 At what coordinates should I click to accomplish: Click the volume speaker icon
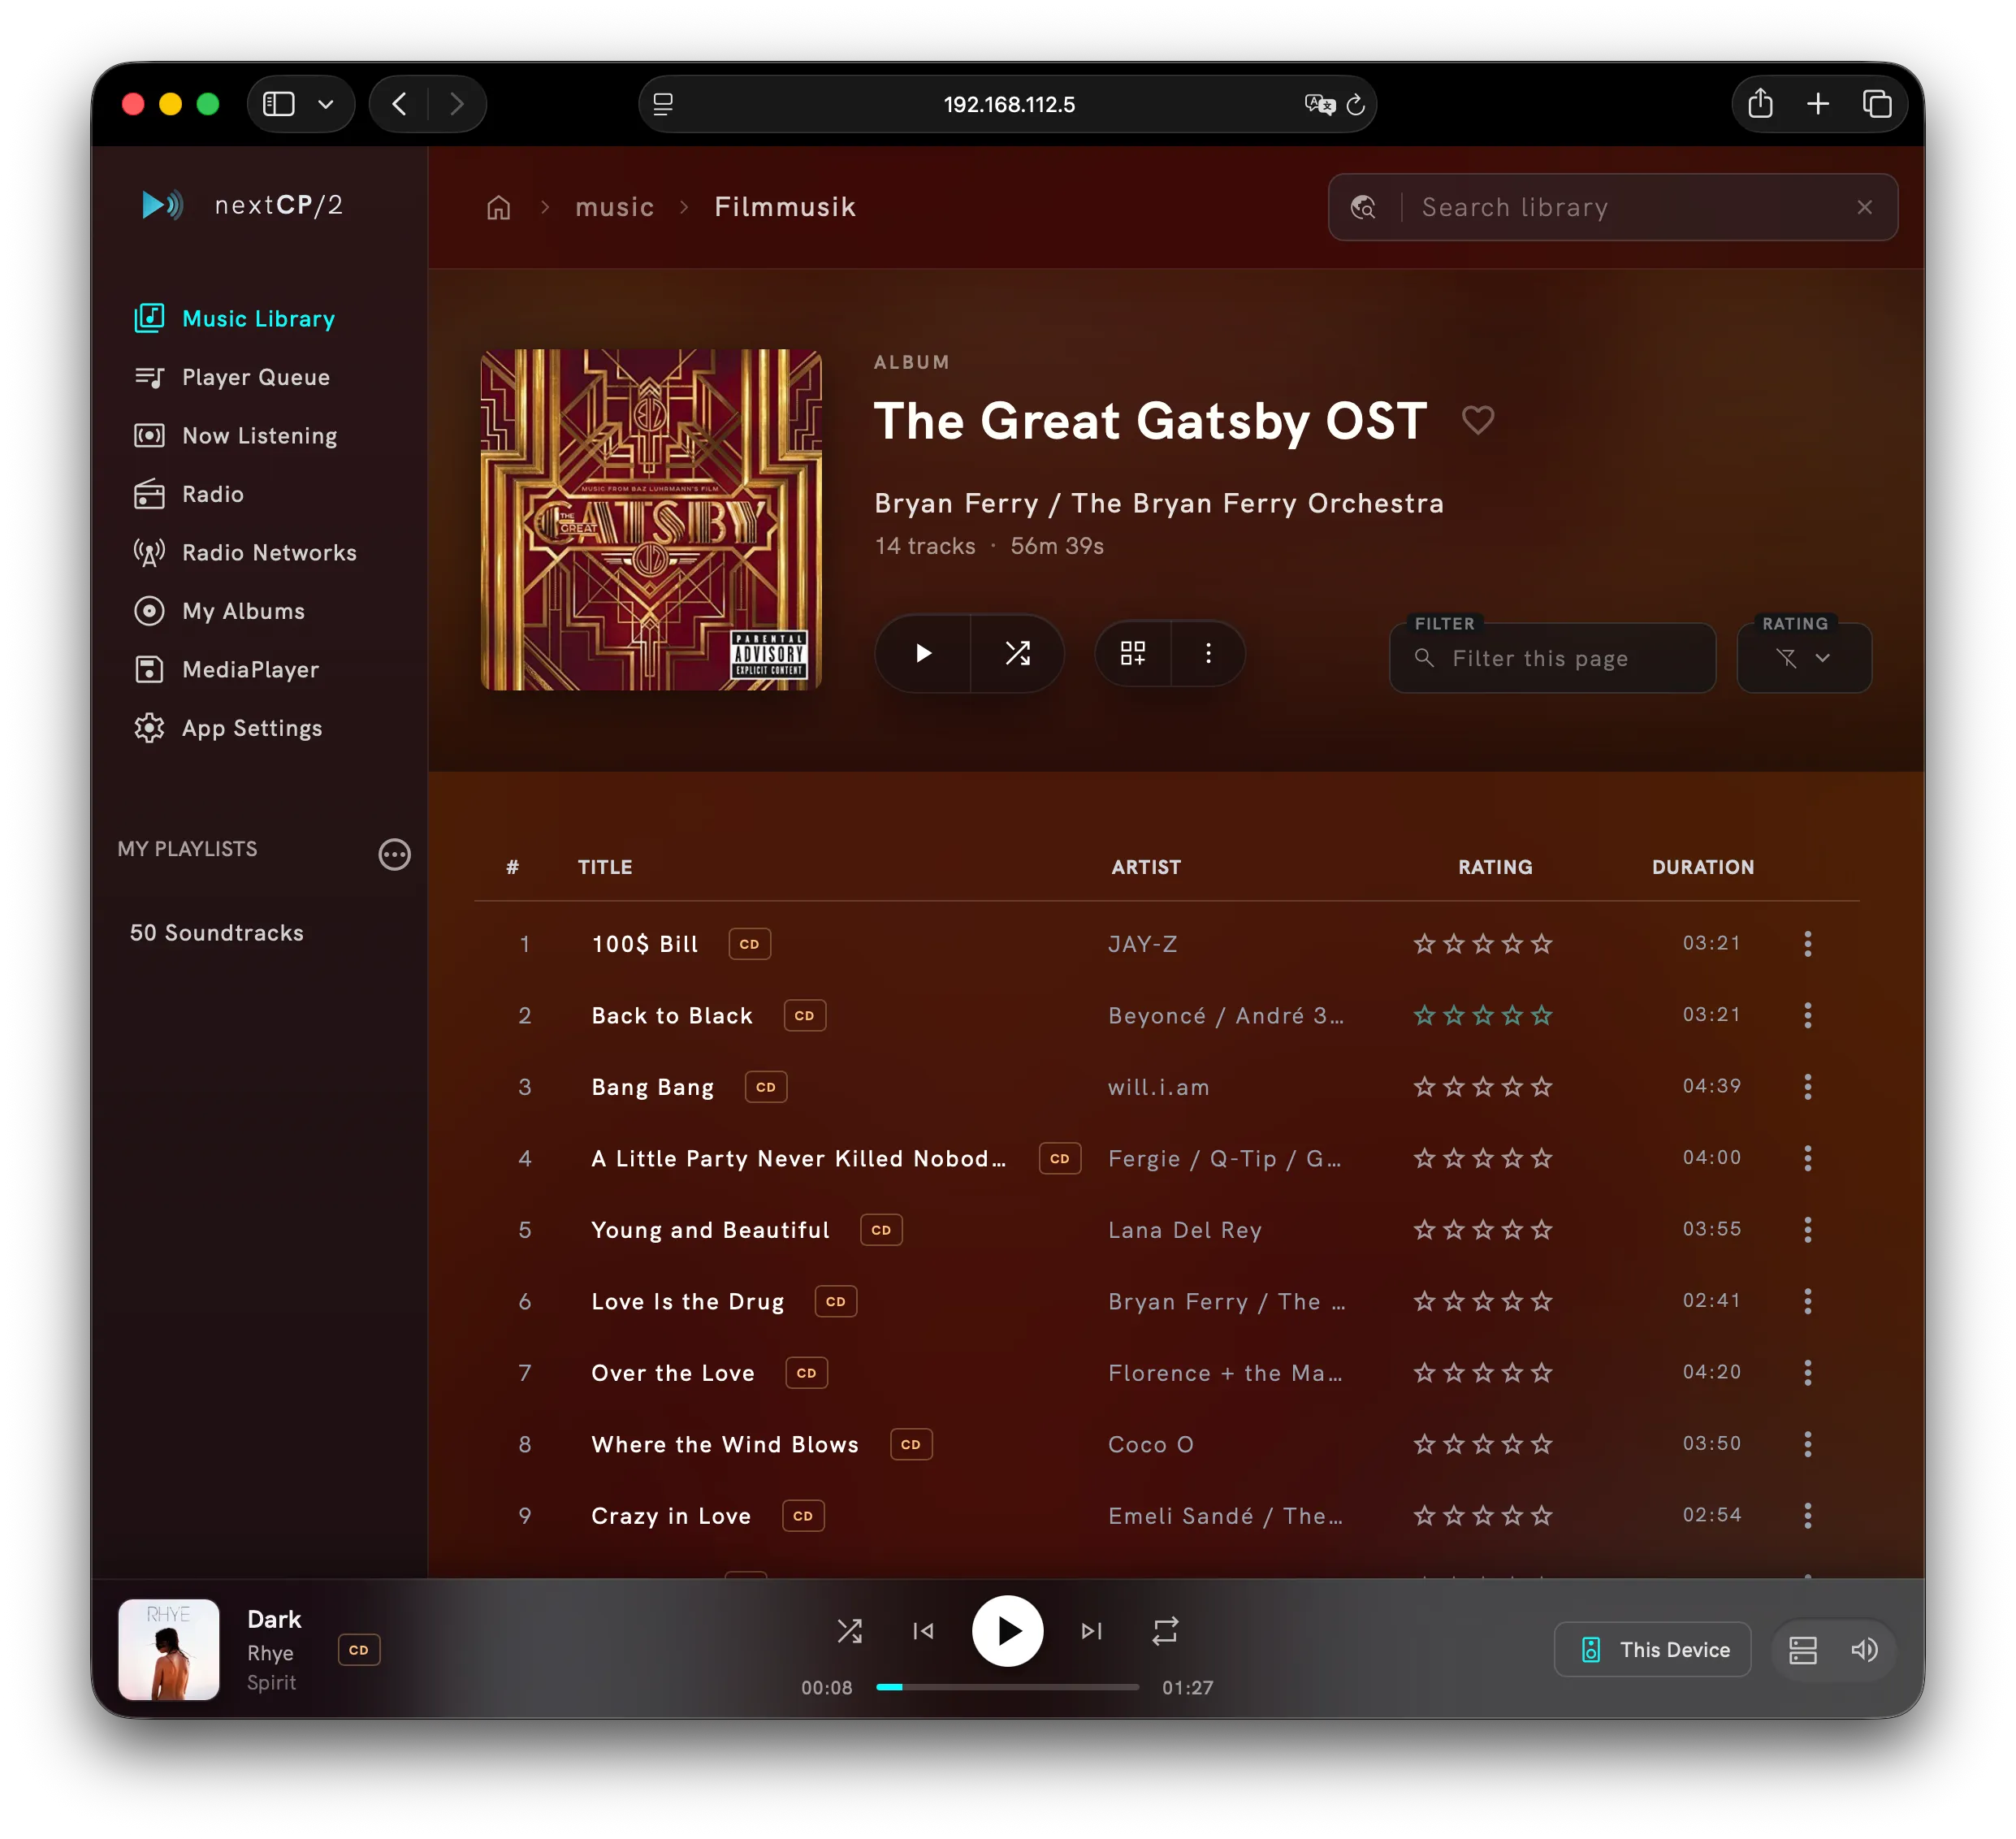(1863, 1649)
